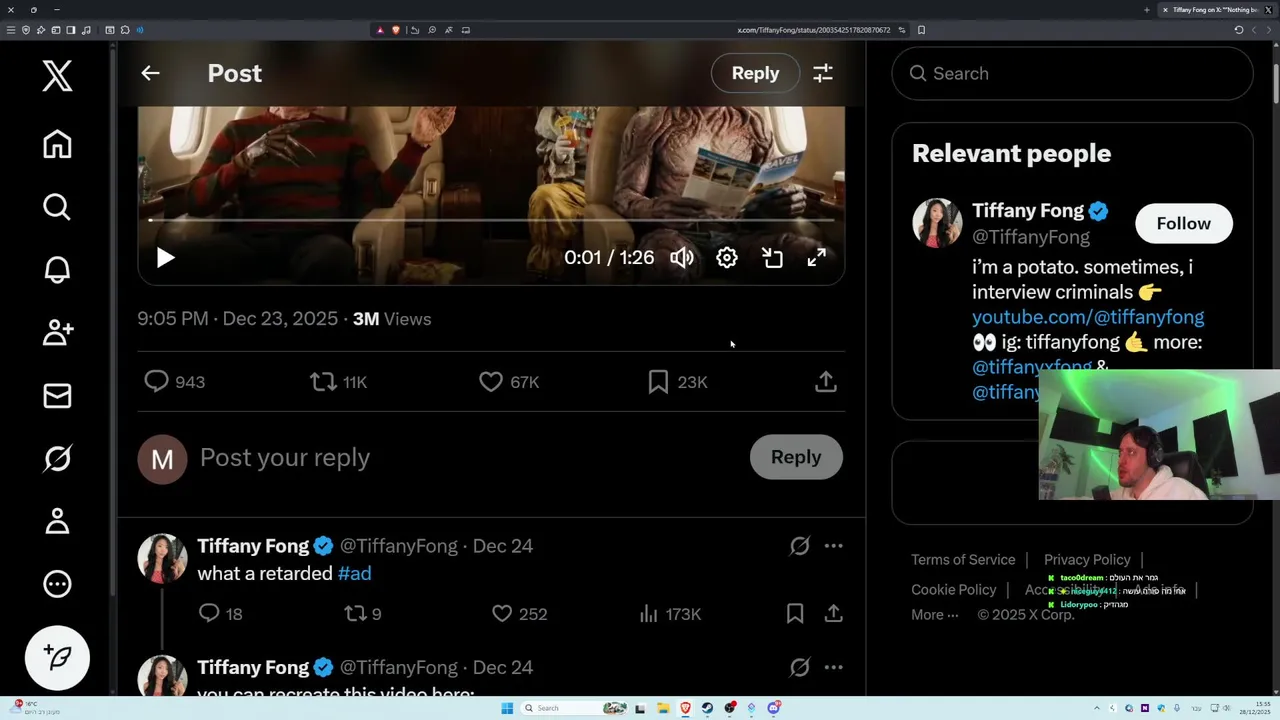Open Terms of Service link
Viewport: 1280px width, 720px height.
[x=963, y=560]
